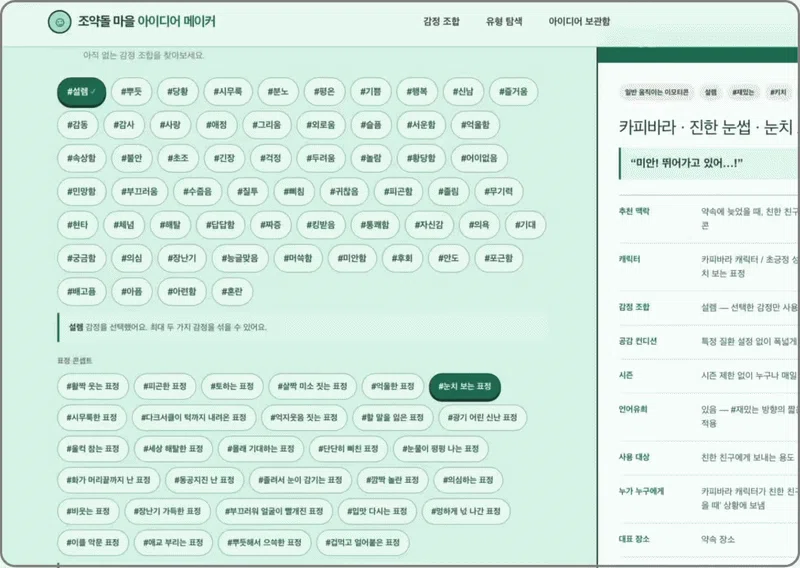Viewport: 800px width, 568px height.
Task: Enable the #기쁨 emotion chip
Action: pyautogui.click(x=371, y=92)
